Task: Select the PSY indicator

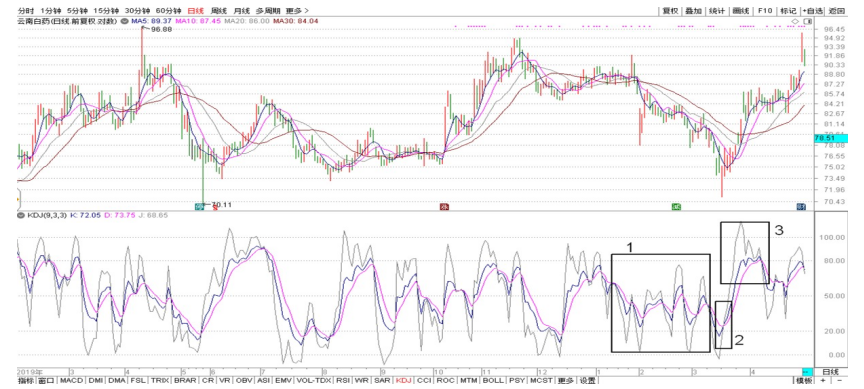Action: pyautogui.click(x=517, y=380)
